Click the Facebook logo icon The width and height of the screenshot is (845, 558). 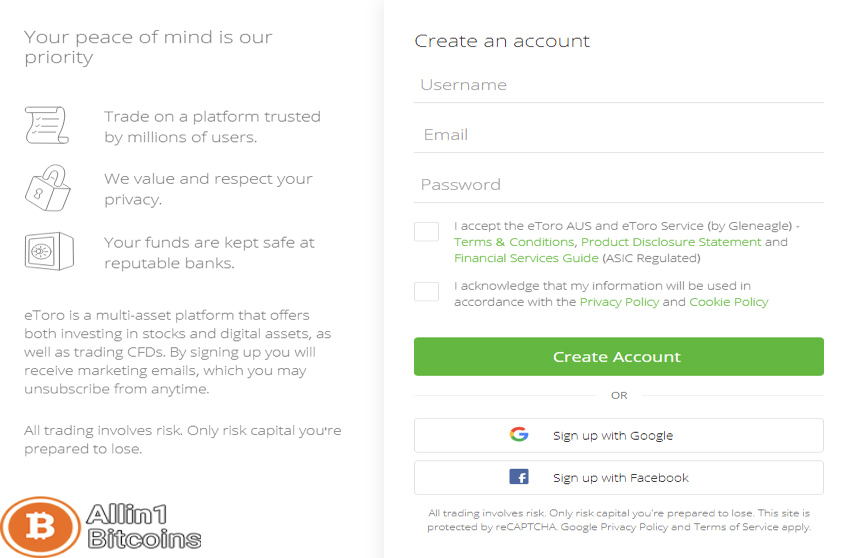click(519, 477)
